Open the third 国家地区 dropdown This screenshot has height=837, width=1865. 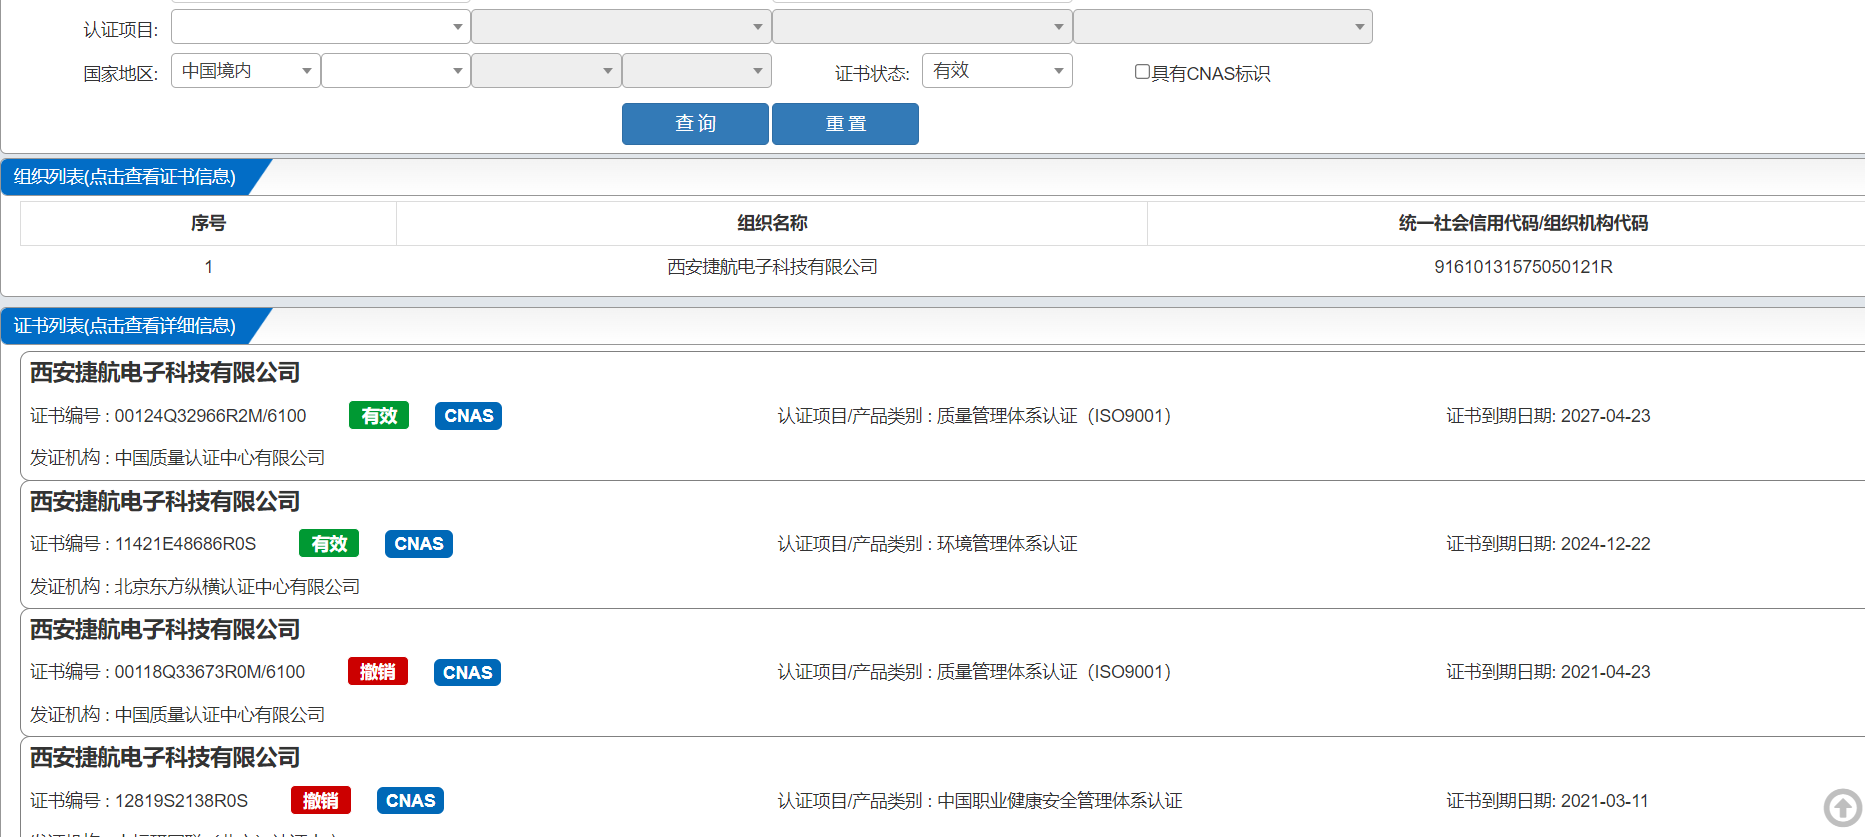click(x=546, y=71)
